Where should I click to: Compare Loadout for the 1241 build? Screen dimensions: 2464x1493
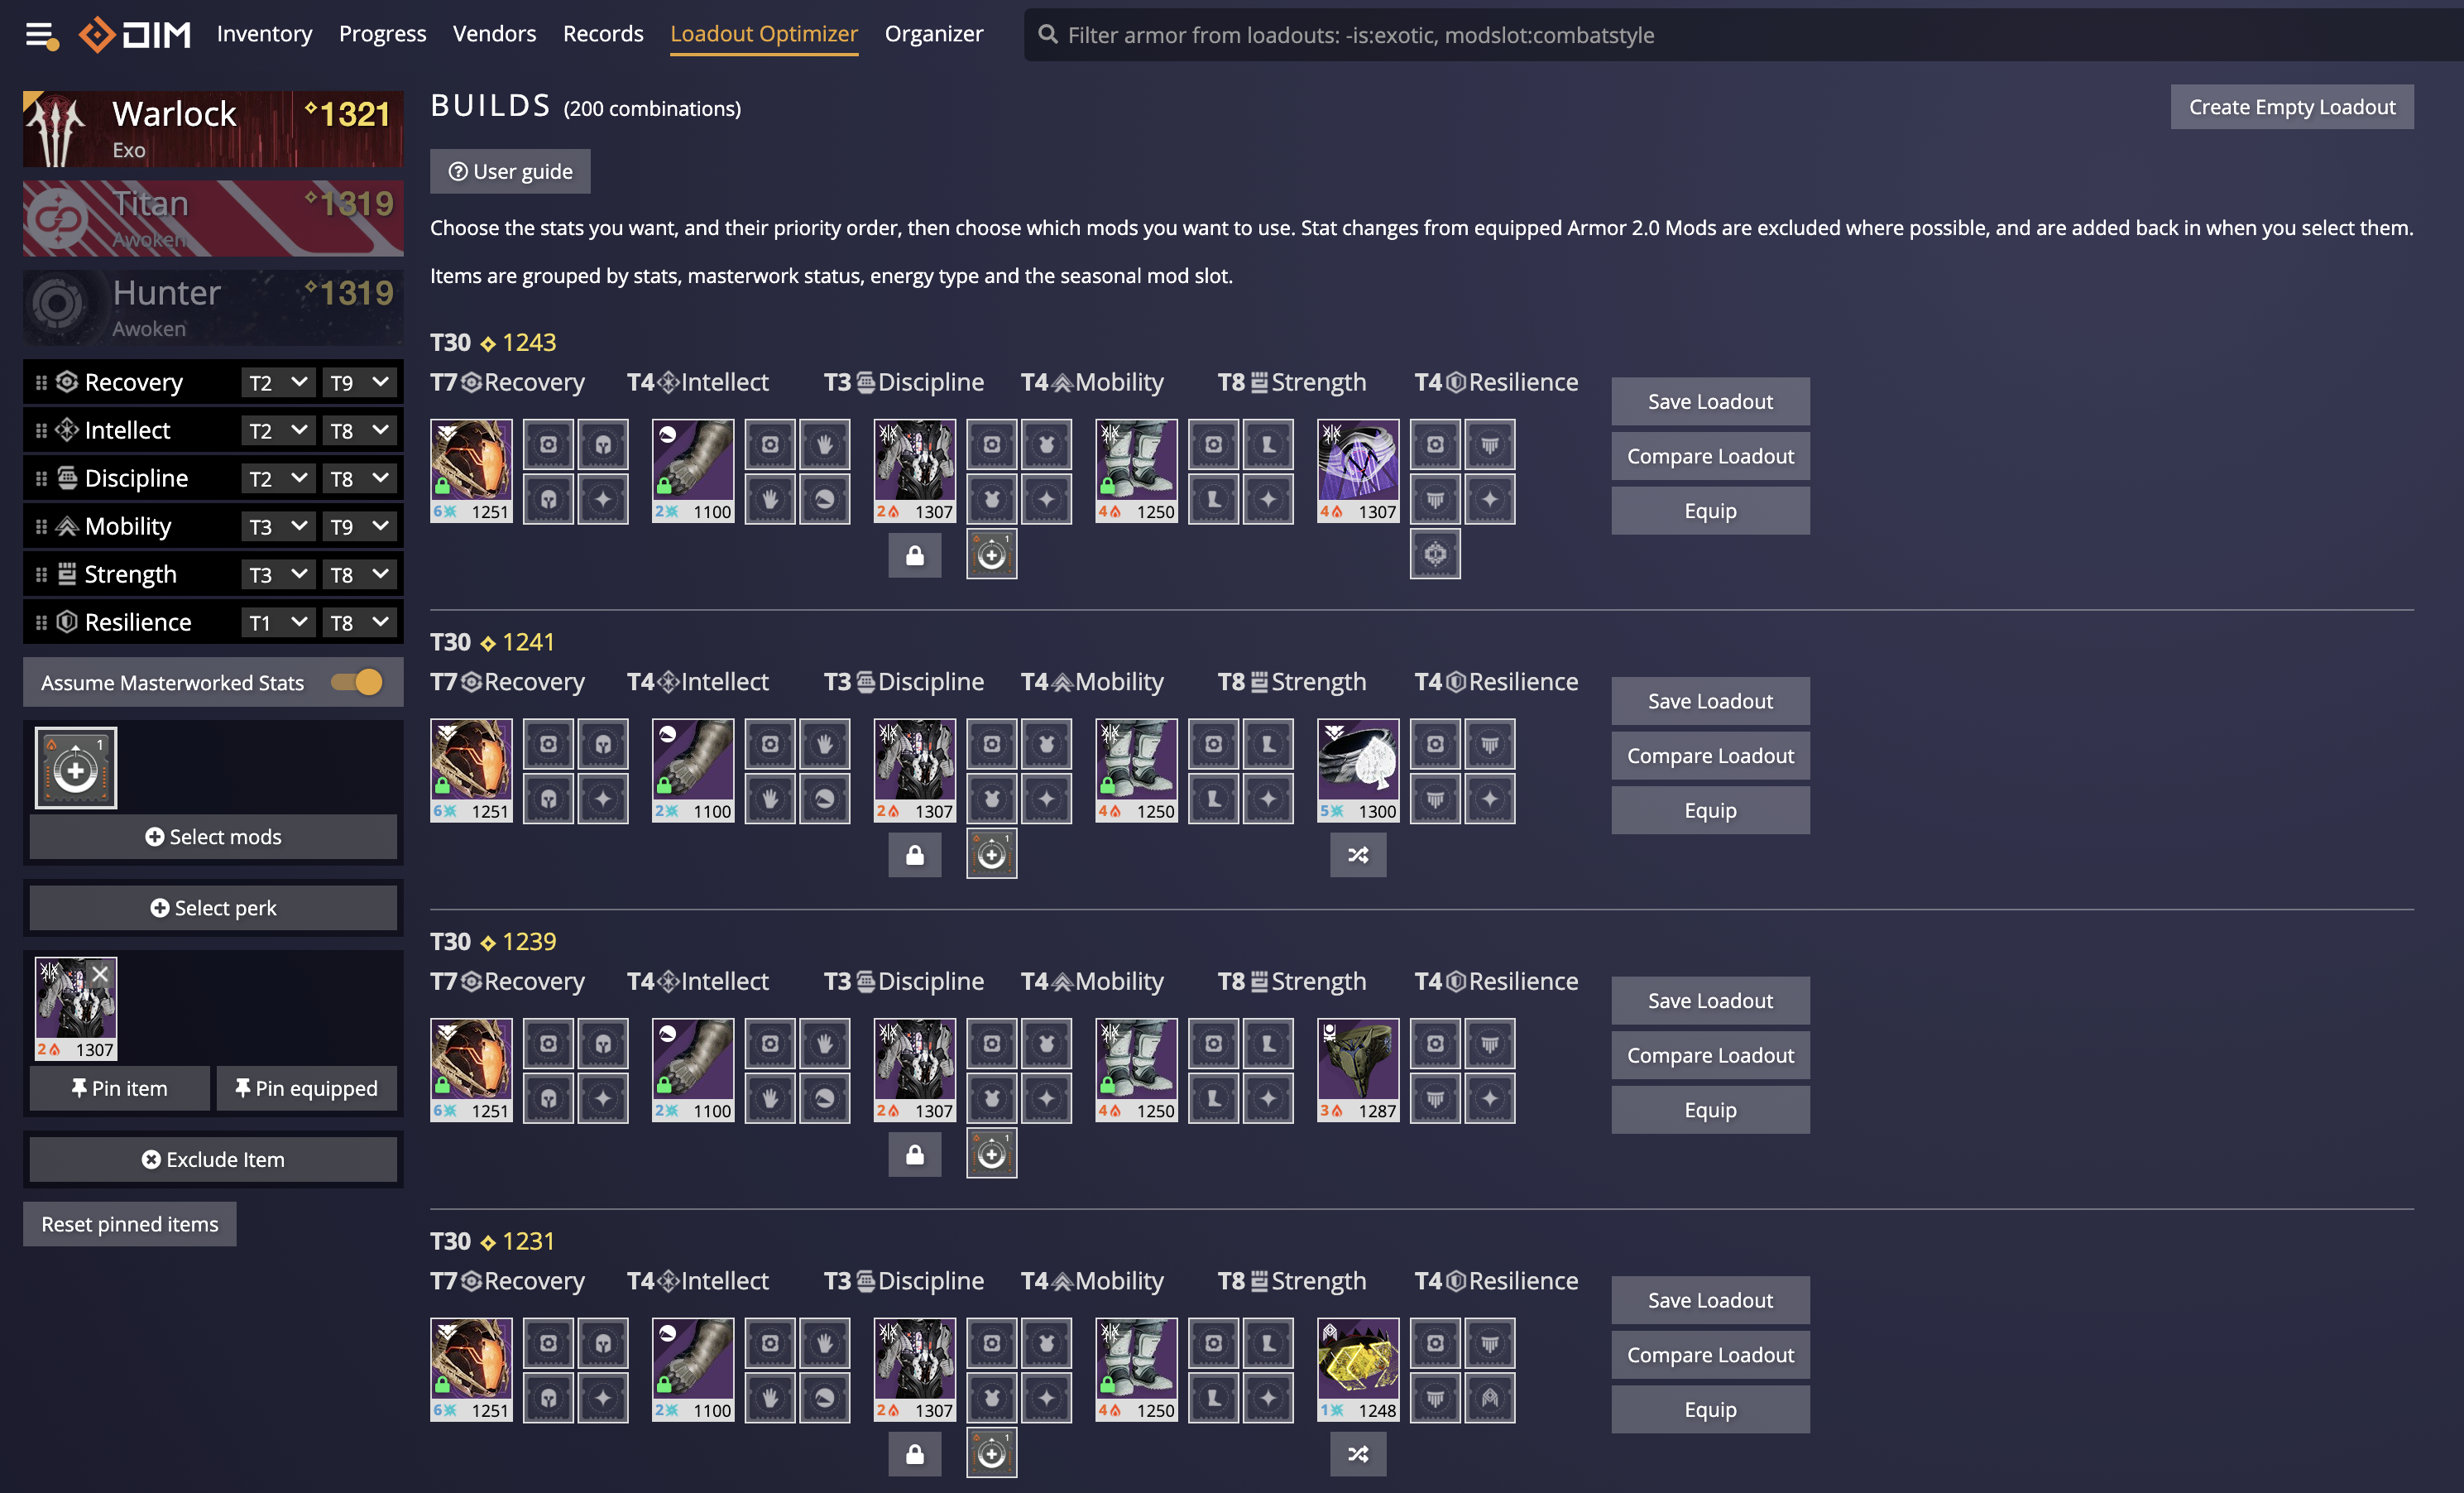[x=1710, y=755]
